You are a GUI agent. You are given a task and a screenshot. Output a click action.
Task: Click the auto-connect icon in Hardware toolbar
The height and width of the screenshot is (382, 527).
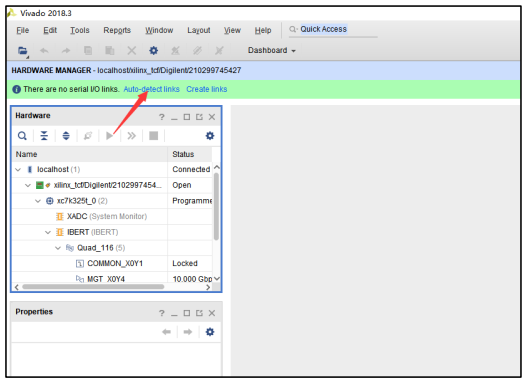tap(88, 136)
